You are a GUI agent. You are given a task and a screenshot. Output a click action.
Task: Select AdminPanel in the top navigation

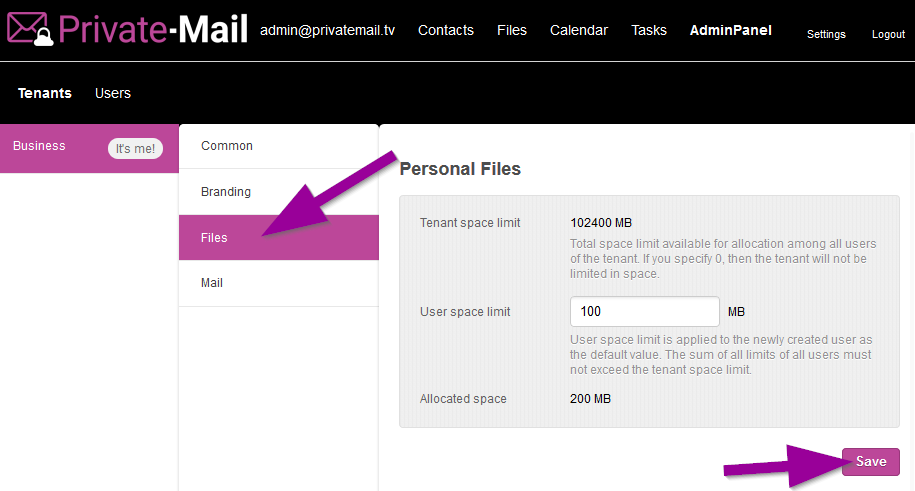click(x=730, y=30)
